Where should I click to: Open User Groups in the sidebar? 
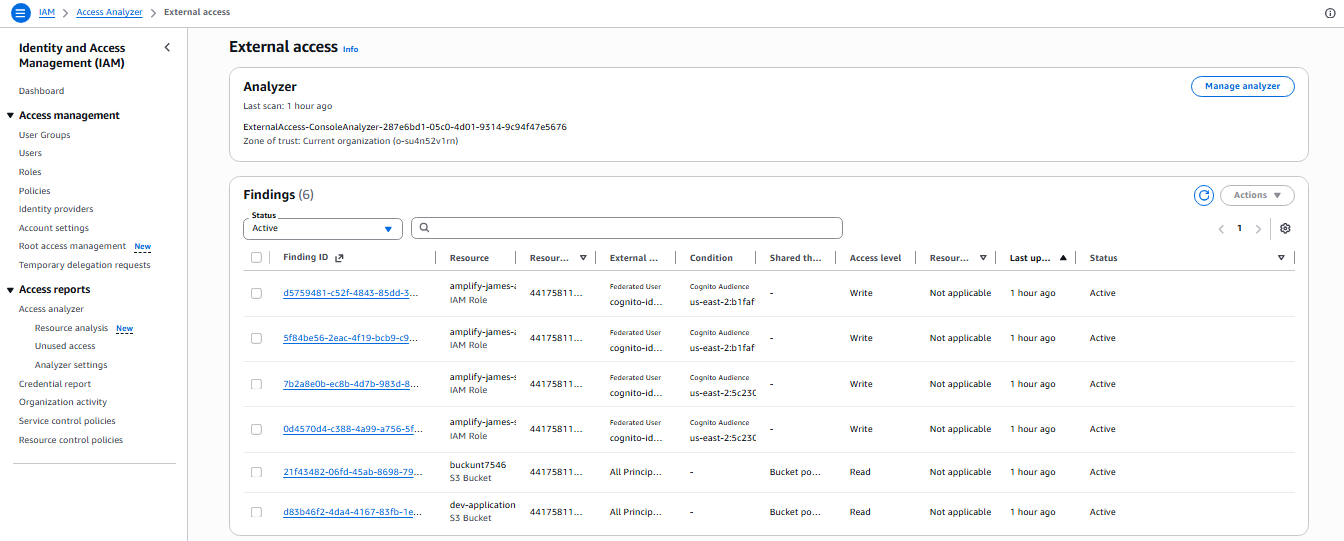click(x=44, y=135)
